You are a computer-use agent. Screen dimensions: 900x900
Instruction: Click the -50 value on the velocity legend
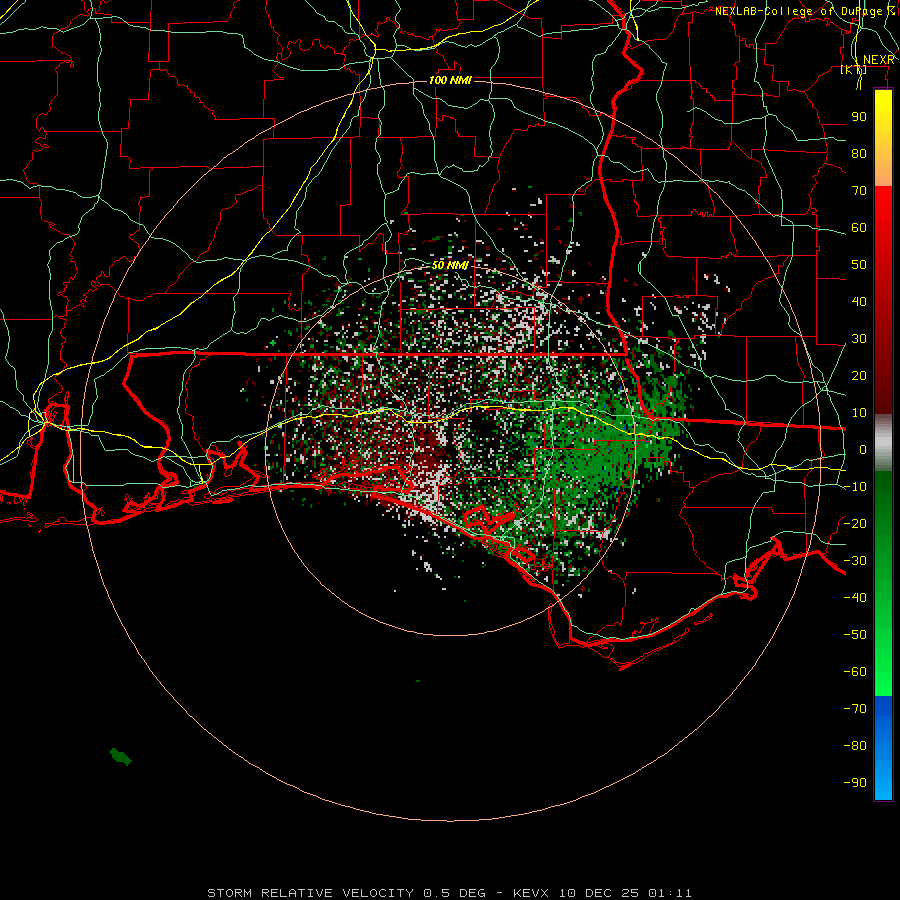(855, 635)
